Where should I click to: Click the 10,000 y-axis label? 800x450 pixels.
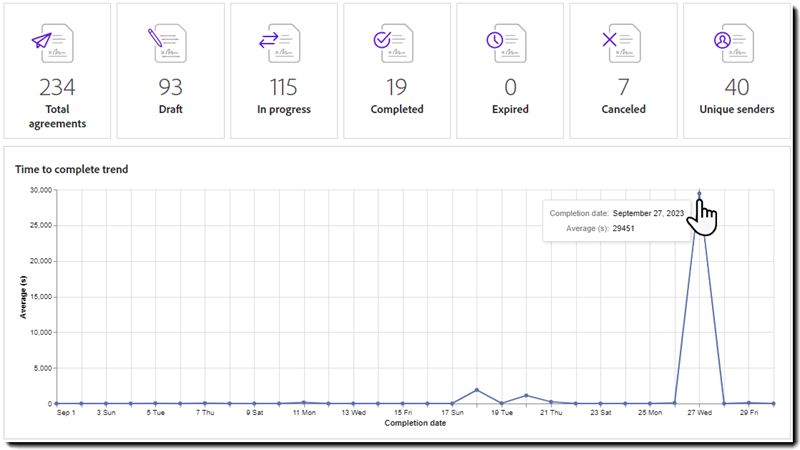(41, 333)
